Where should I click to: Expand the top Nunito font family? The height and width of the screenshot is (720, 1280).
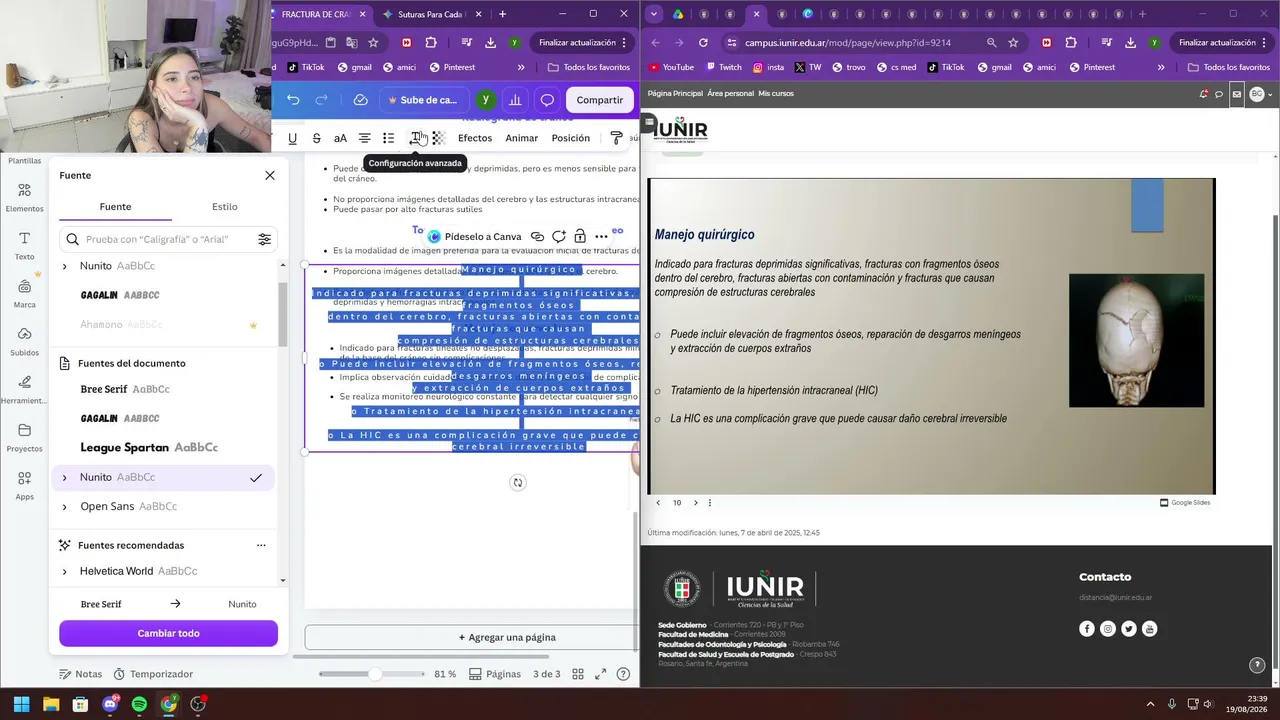tap(65, 266)
